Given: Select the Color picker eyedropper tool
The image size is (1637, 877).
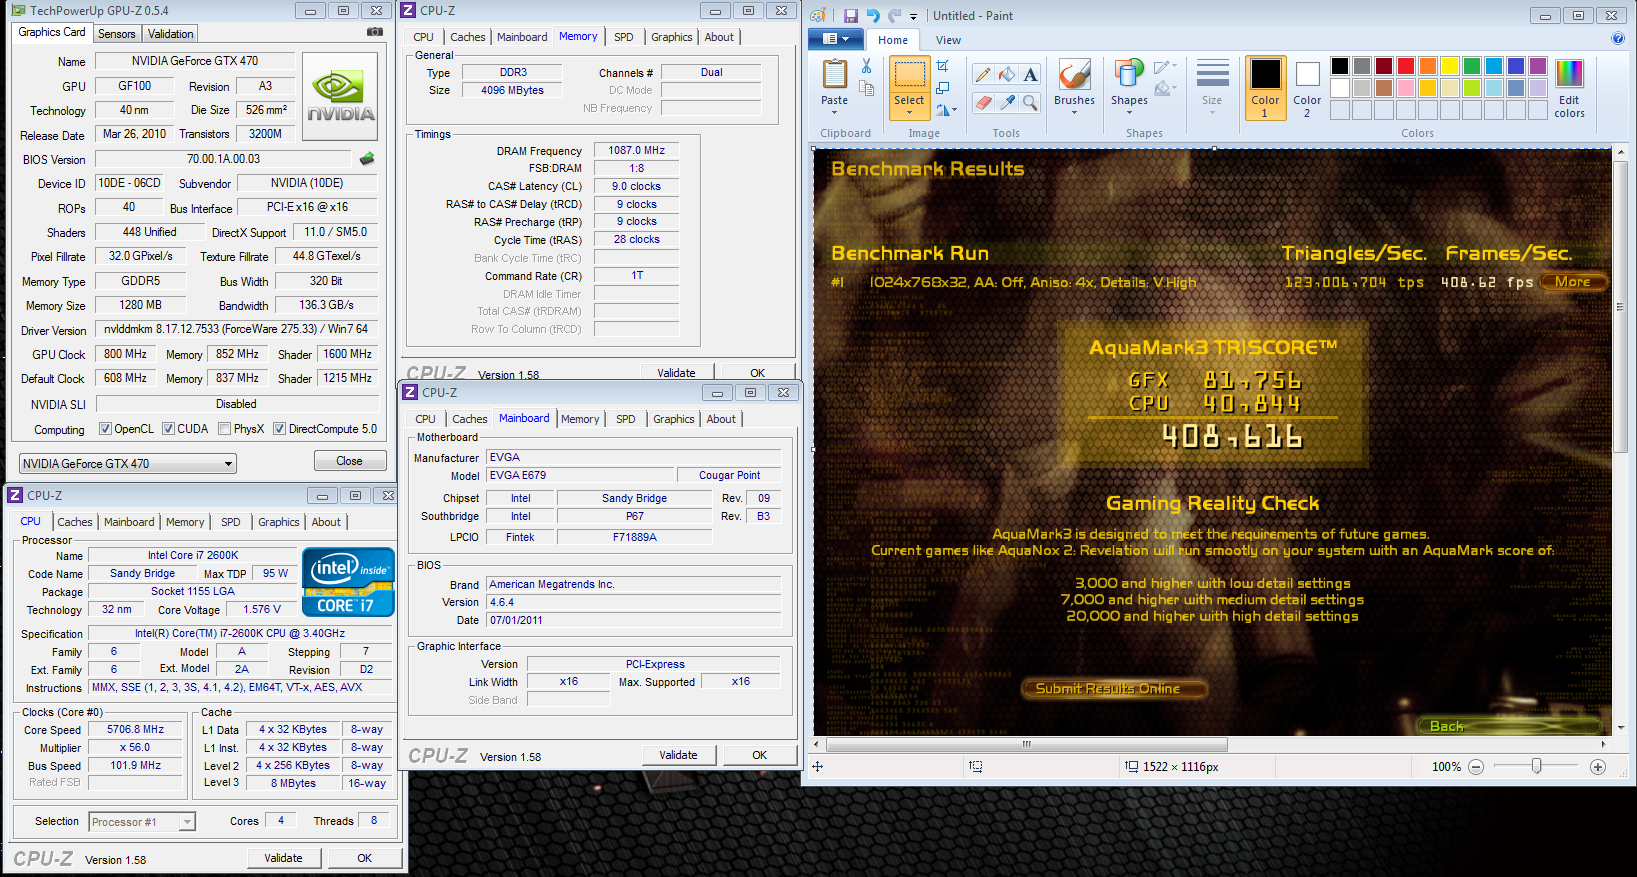Looking at the screenshot, I should tap(1007, 102).
